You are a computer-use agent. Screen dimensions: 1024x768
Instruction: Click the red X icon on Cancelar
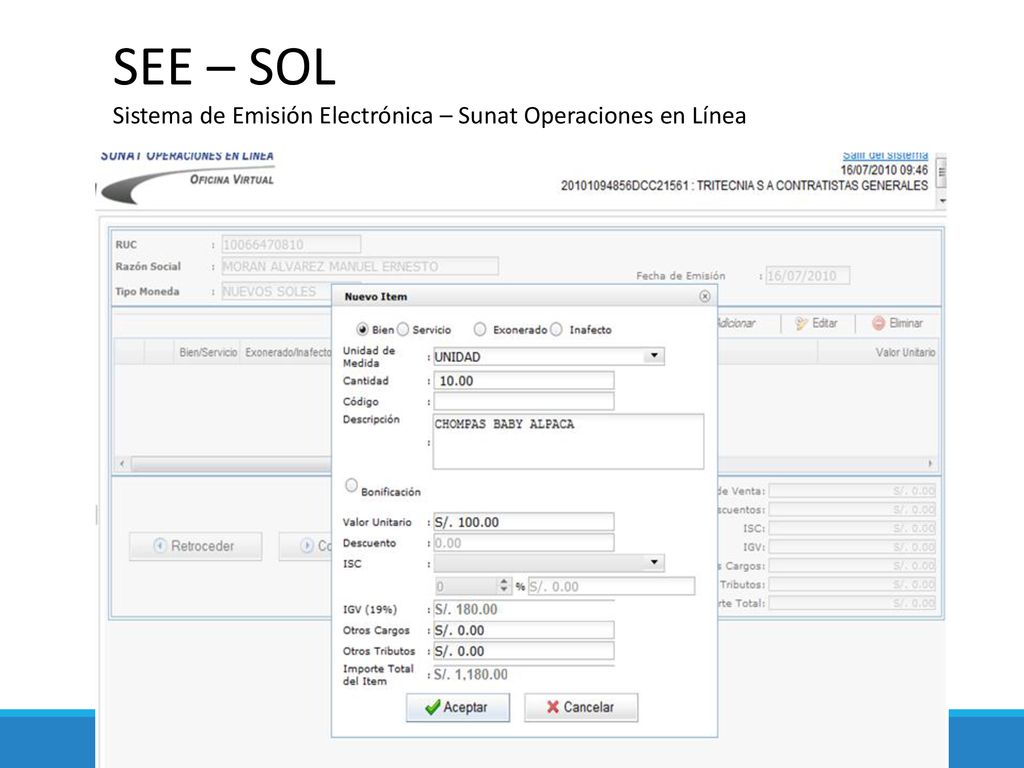point(552,707)
